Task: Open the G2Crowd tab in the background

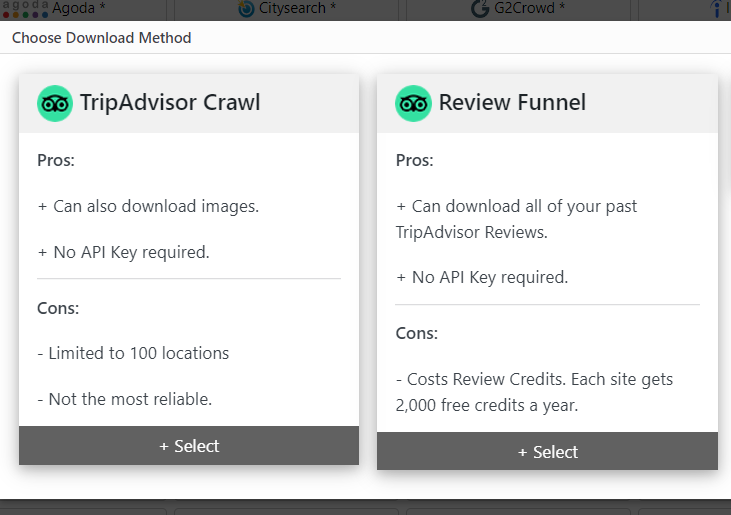Action: click(x=517, y=9)
